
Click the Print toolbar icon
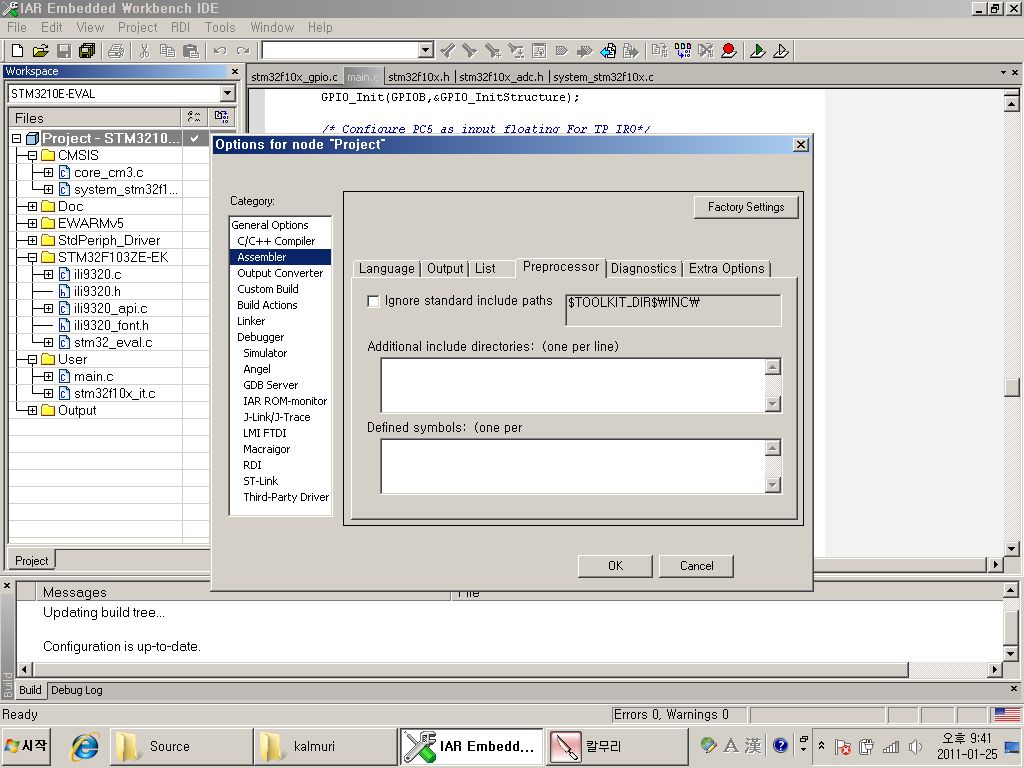[116, 51]
